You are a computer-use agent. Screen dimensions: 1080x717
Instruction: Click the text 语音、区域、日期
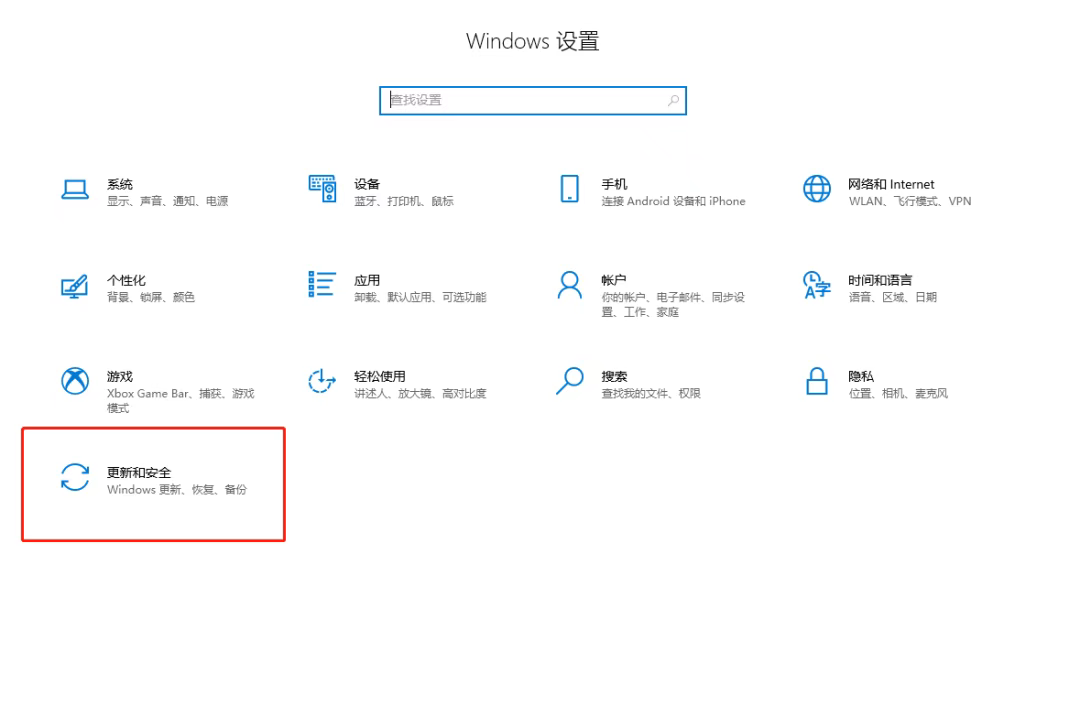(893, 298)
